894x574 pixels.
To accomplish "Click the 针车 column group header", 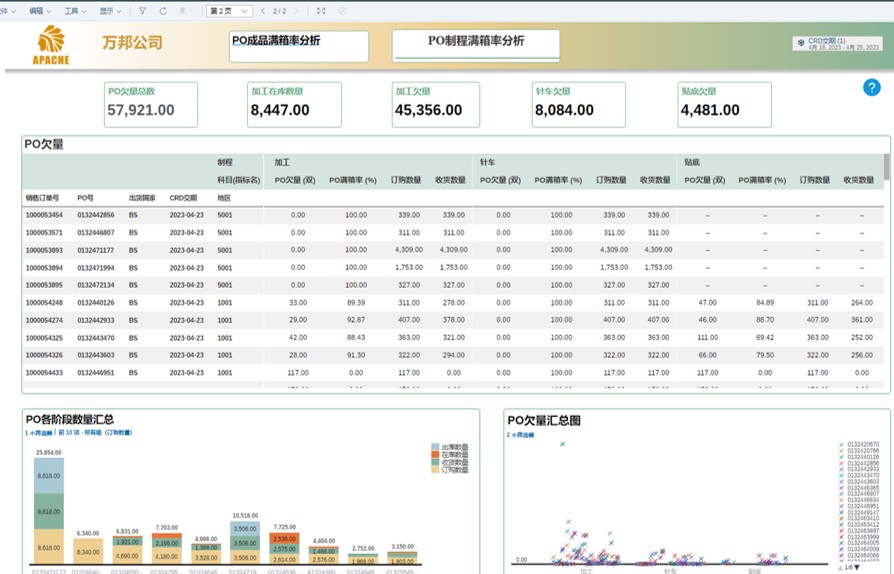I will tap(487, 162).
